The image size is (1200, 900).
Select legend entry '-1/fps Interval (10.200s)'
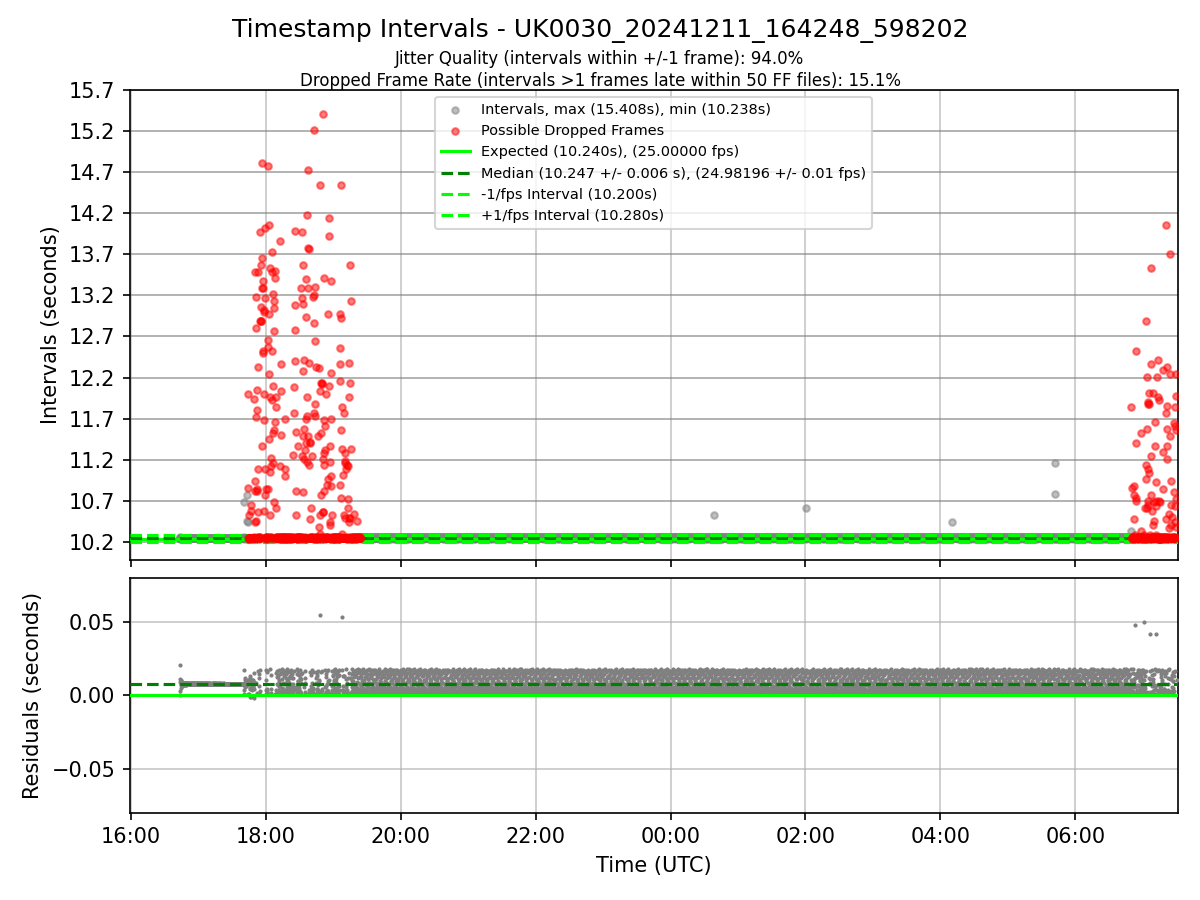point(570,194)
